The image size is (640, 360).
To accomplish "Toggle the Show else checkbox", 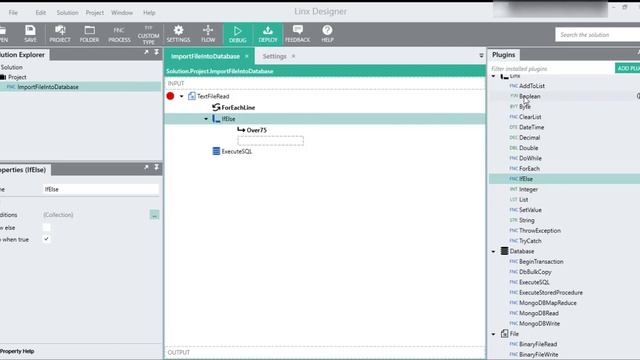I will [47, 227].
